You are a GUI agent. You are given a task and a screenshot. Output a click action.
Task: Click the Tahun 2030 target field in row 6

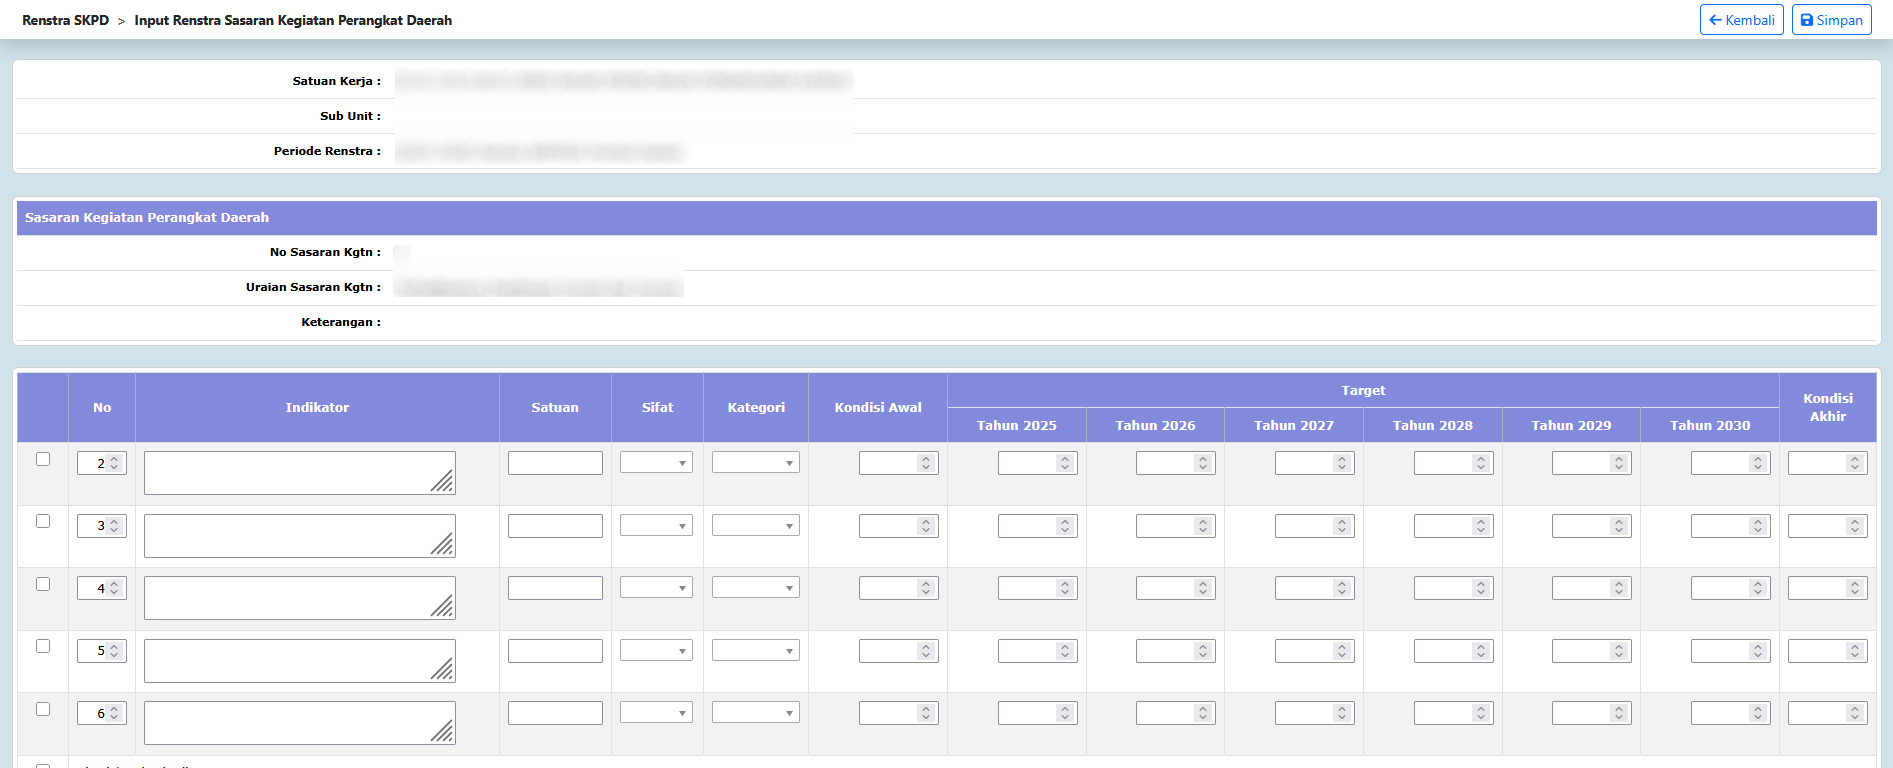click(1730, 713)
